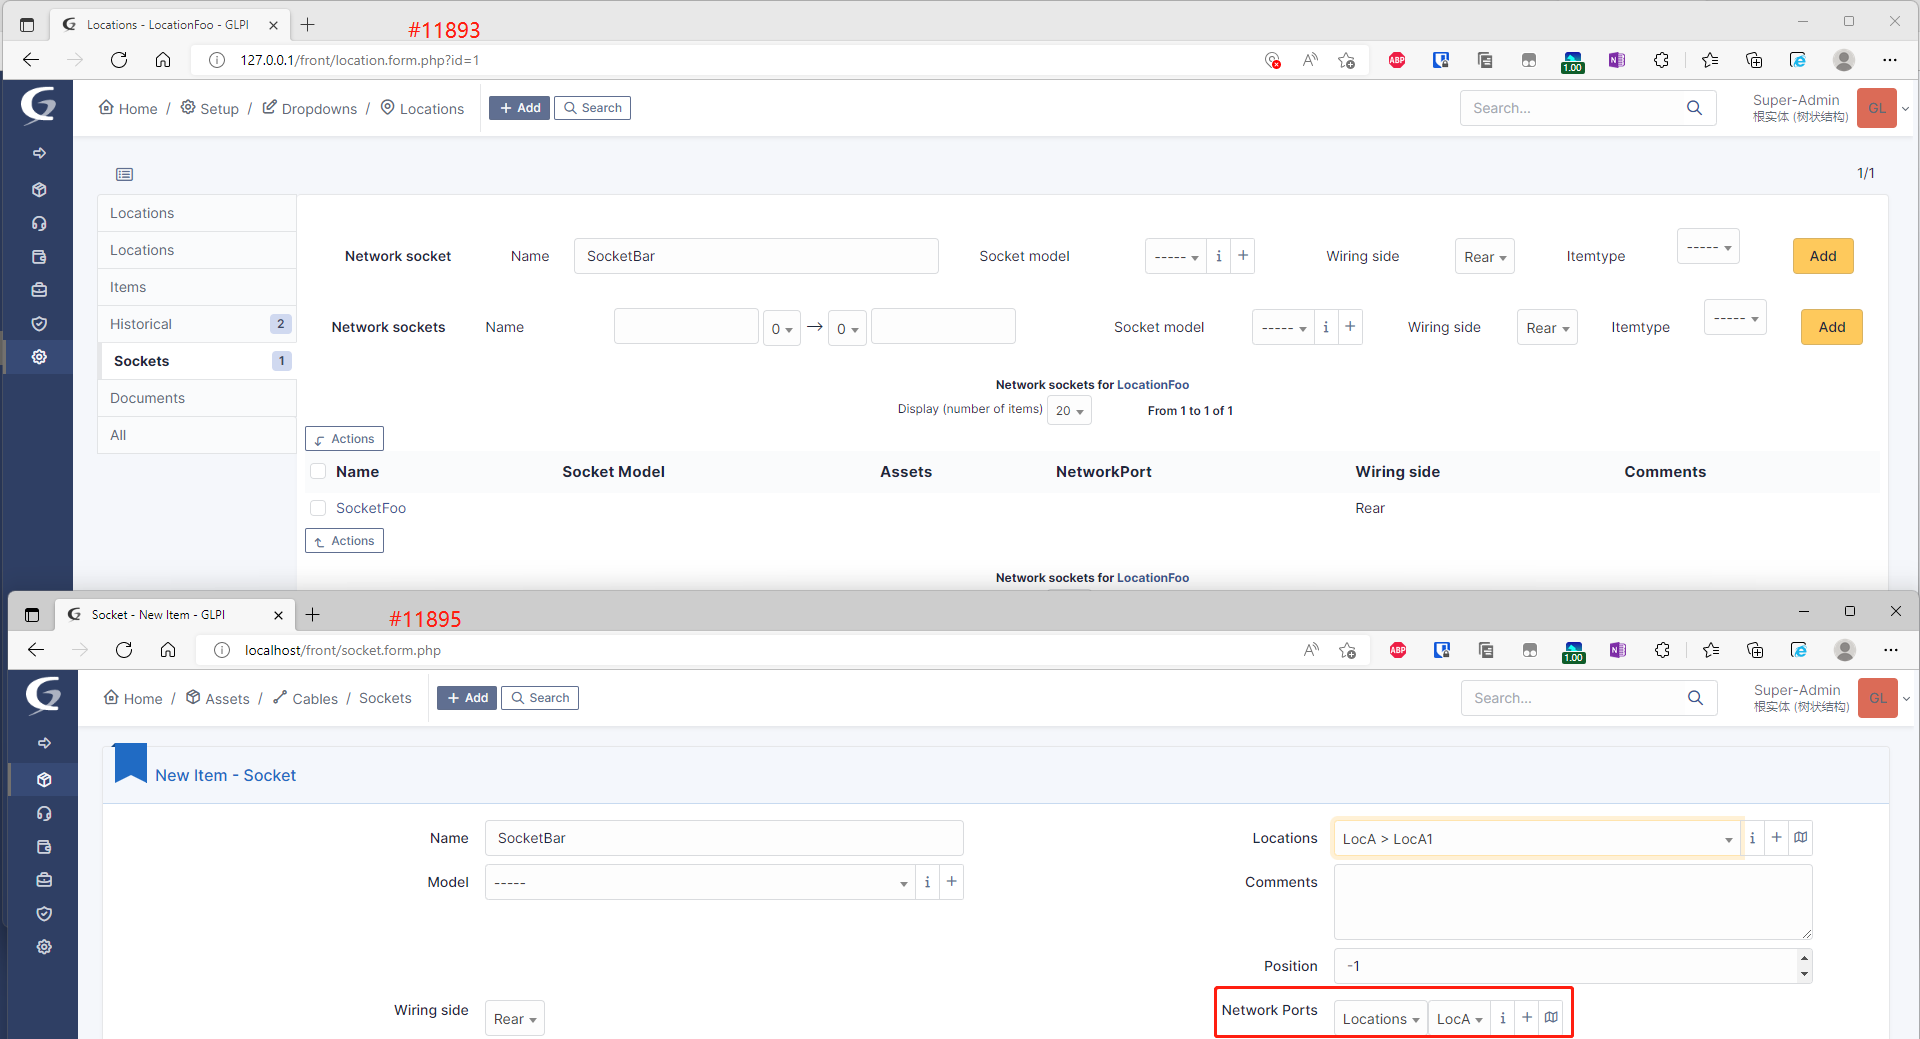Open Model dropdown in Socket form
Image resolution: width=1920 pixels, height=1039 pixels.
tap(700, 882)
